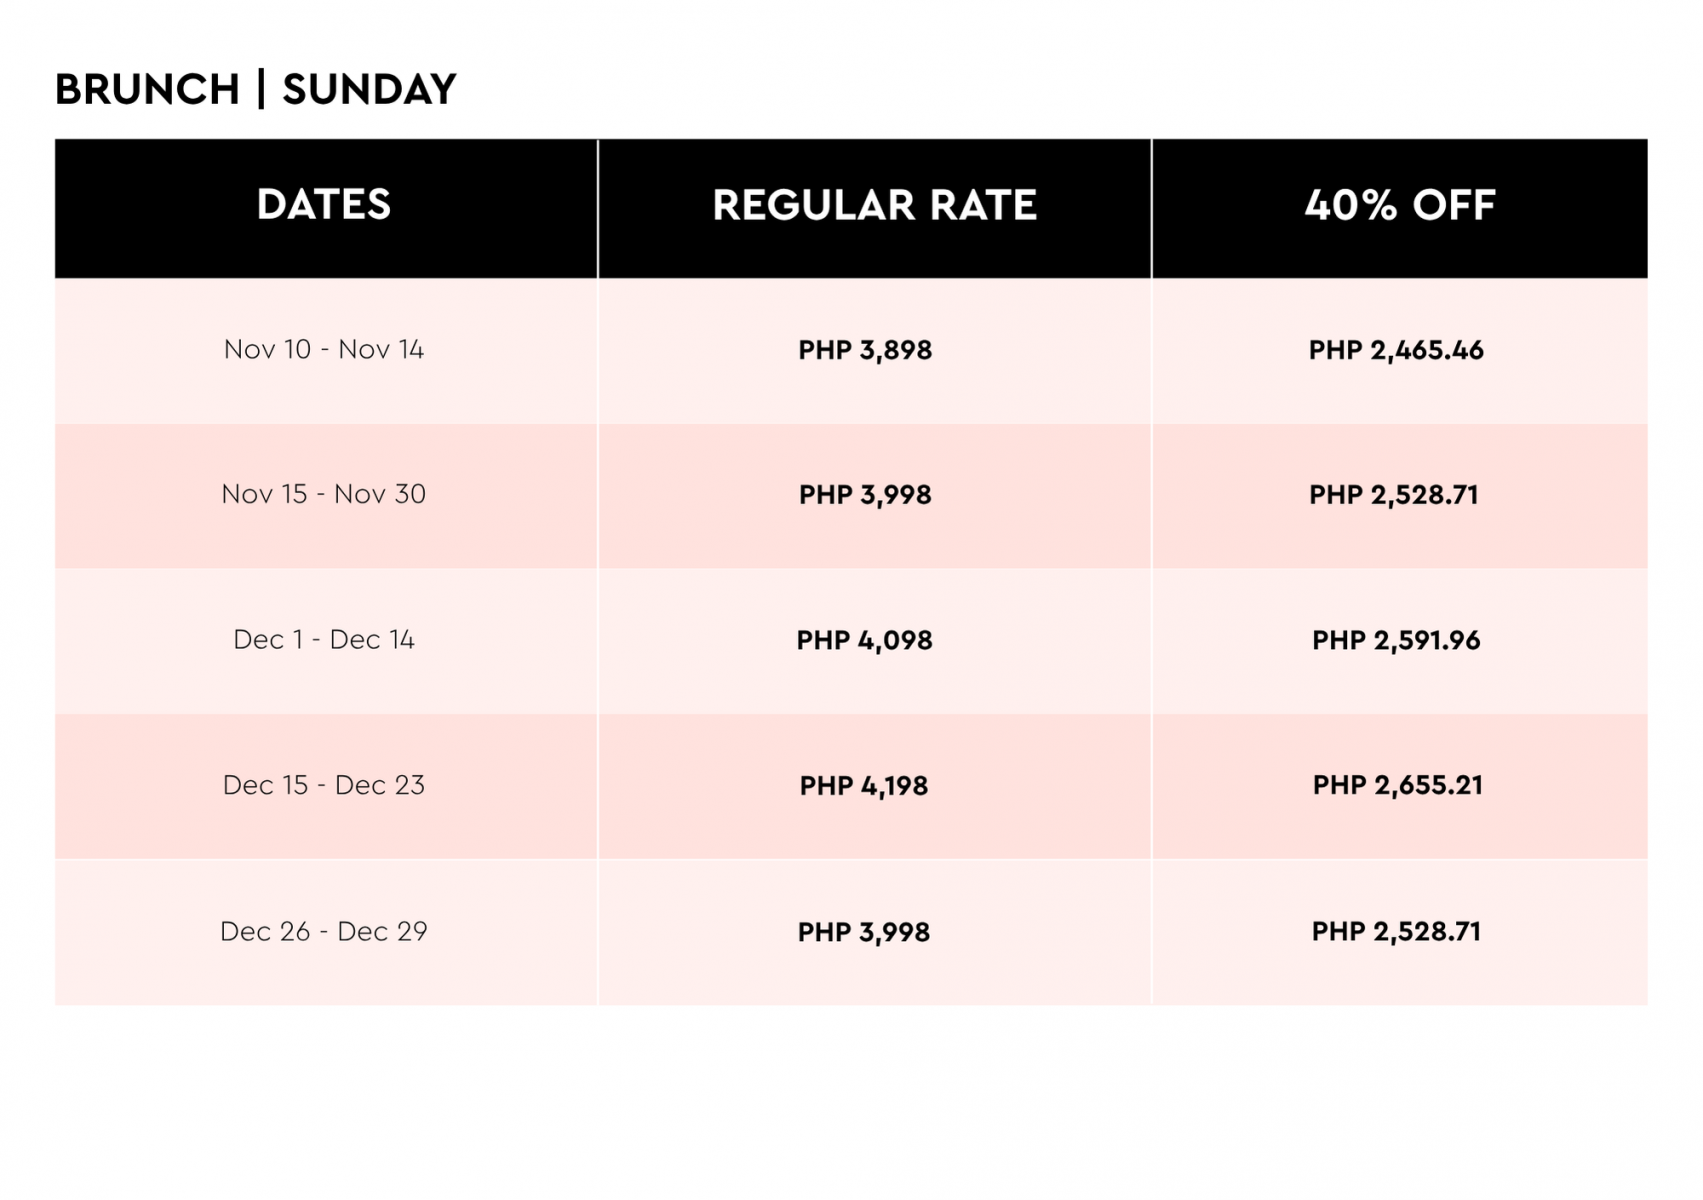
Task: Click regular rate for Dec 26 - Dec 29
Action: (864, 932)
